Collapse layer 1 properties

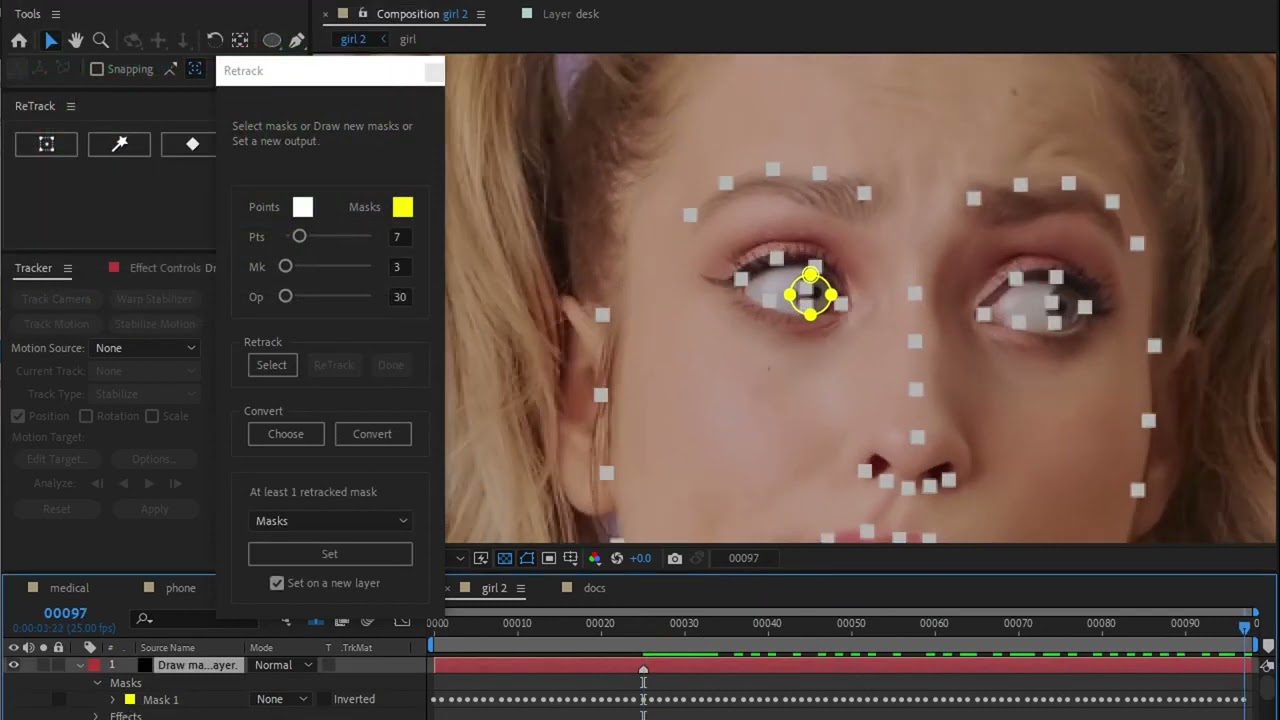tap(80, 665)
